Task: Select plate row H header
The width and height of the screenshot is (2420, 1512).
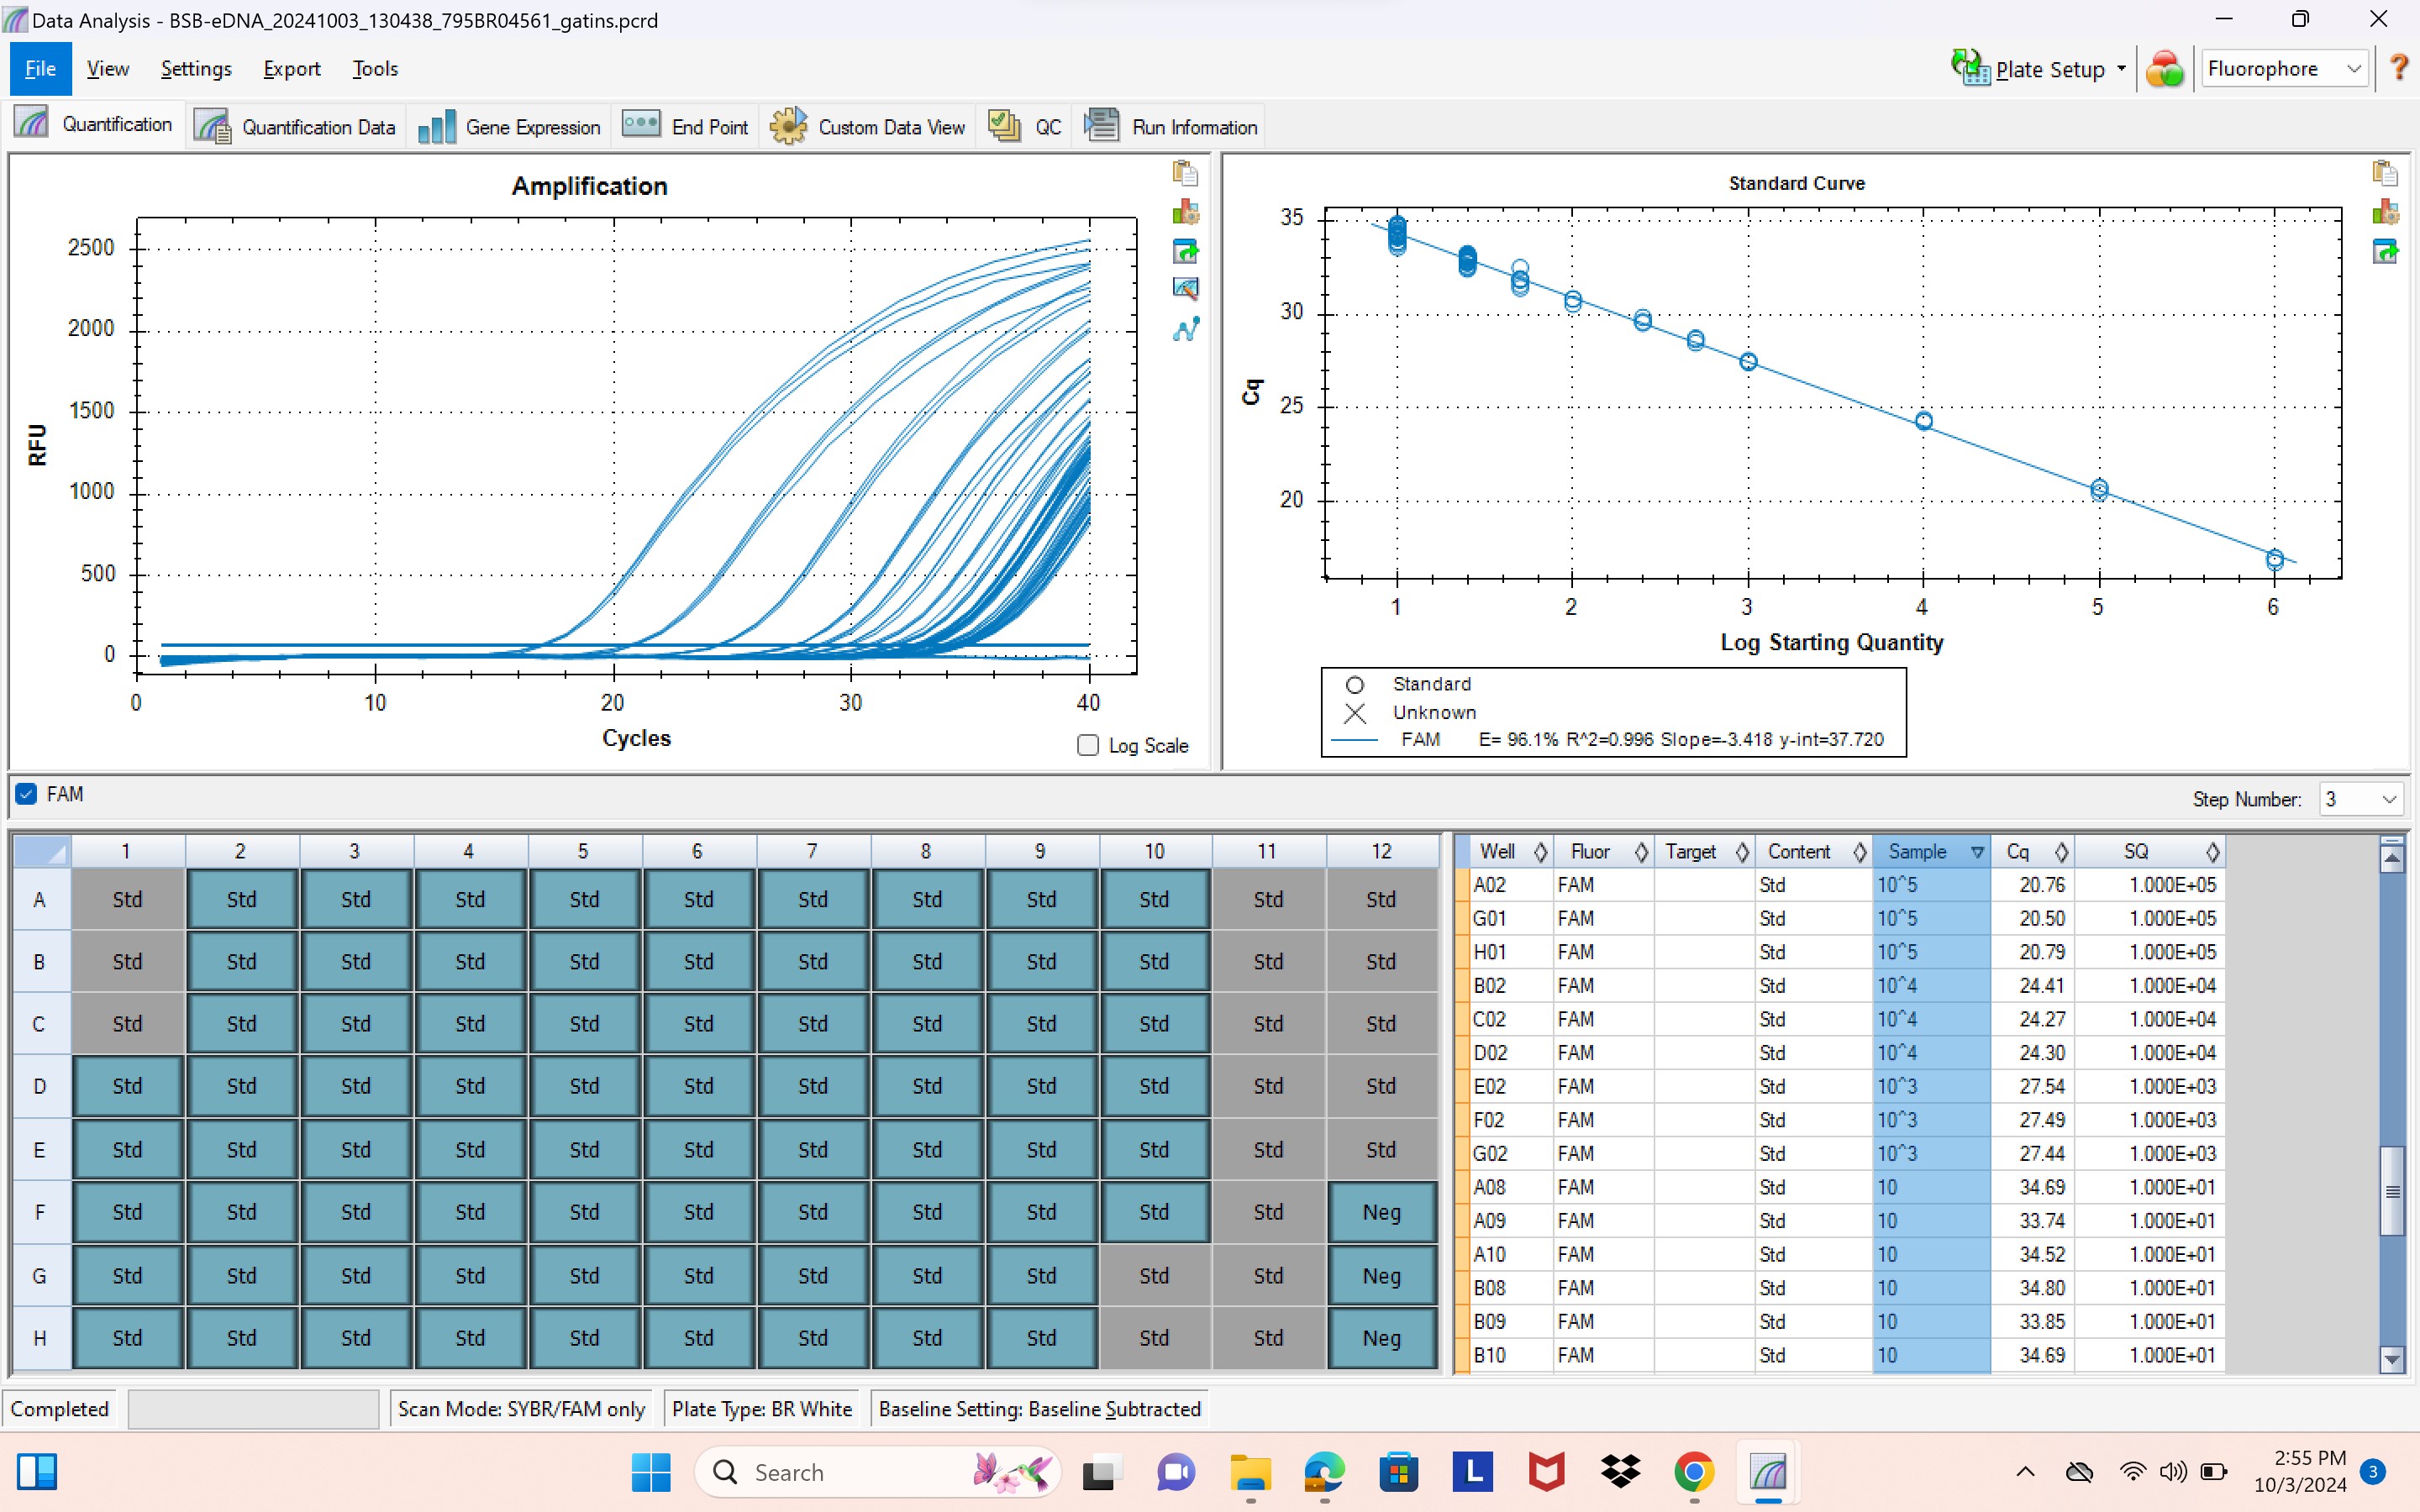Action: (x=40, y=1338)
